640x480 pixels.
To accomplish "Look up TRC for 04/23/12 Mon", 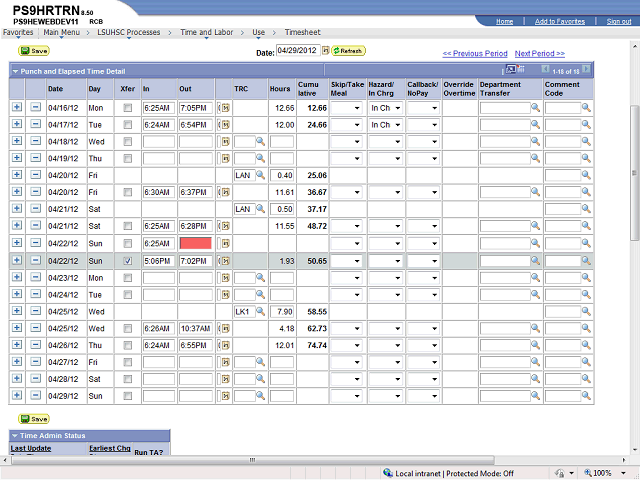I will [260, 278].
